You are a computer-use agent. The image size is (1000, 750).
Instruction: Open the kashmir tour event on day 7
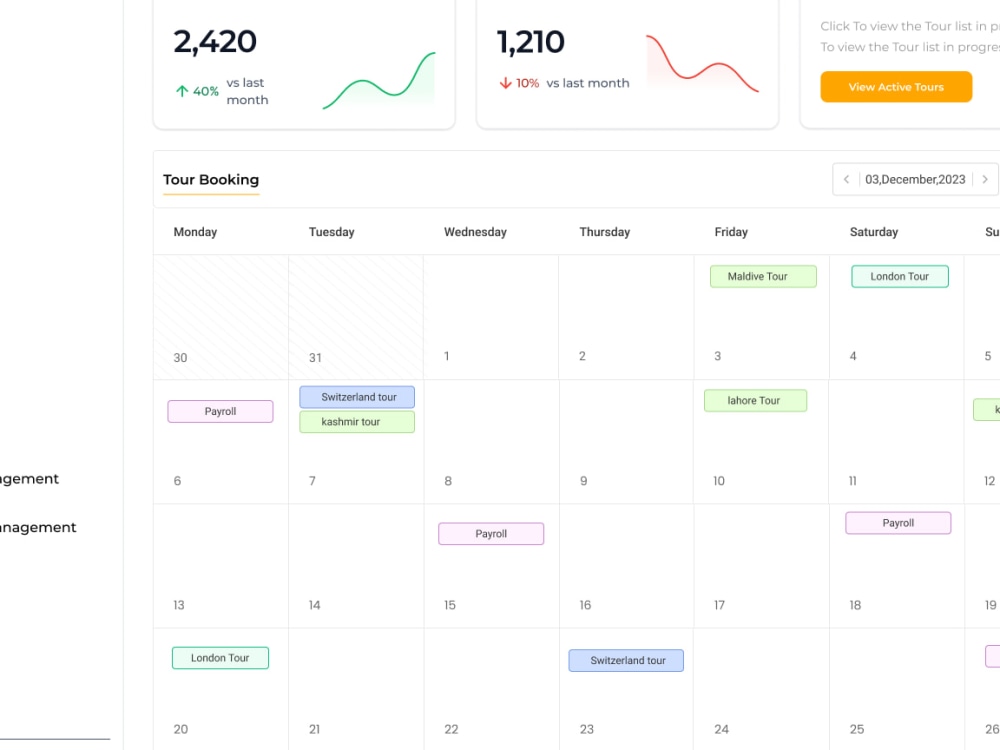(x=357, y=422)
